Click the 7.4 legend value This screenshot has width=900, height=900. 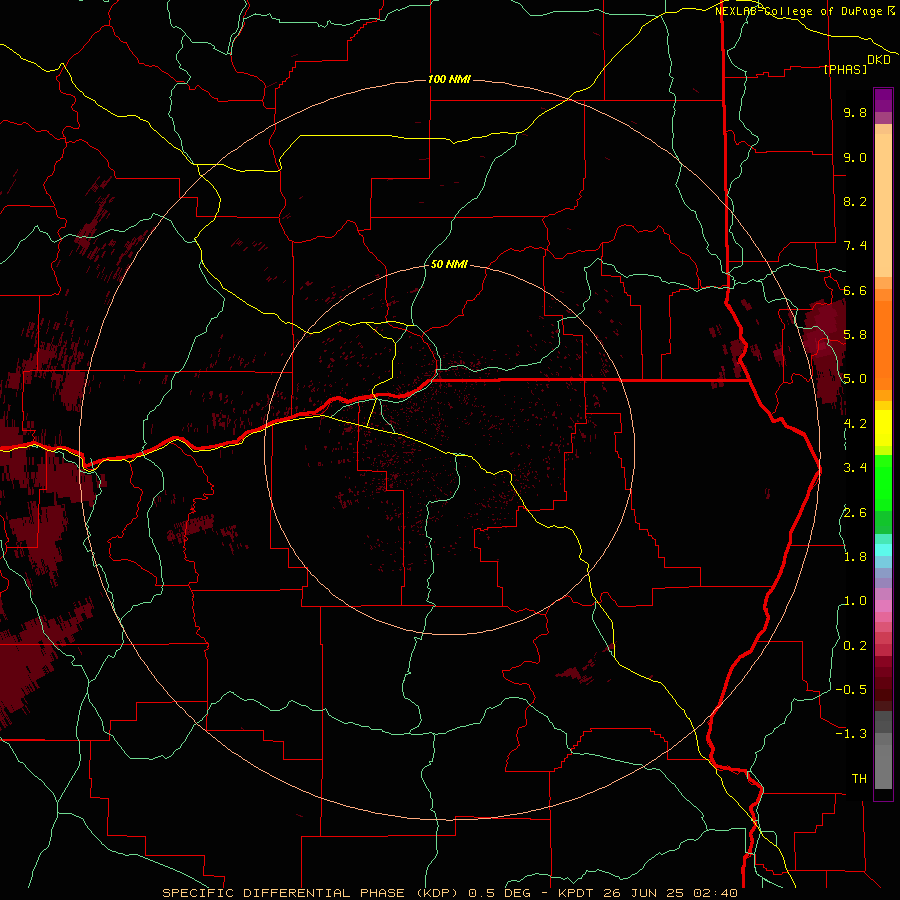(855, 246)
